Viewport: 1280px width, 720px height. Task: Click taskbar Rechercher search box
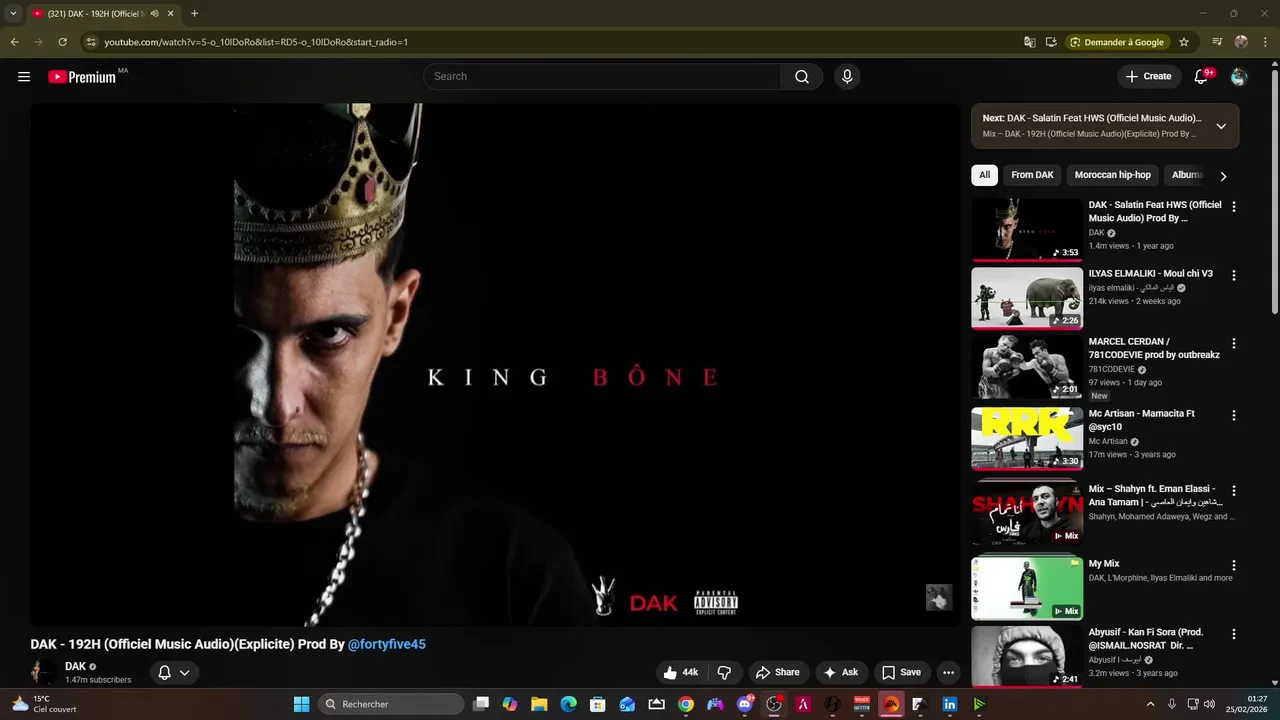(390, 704)
